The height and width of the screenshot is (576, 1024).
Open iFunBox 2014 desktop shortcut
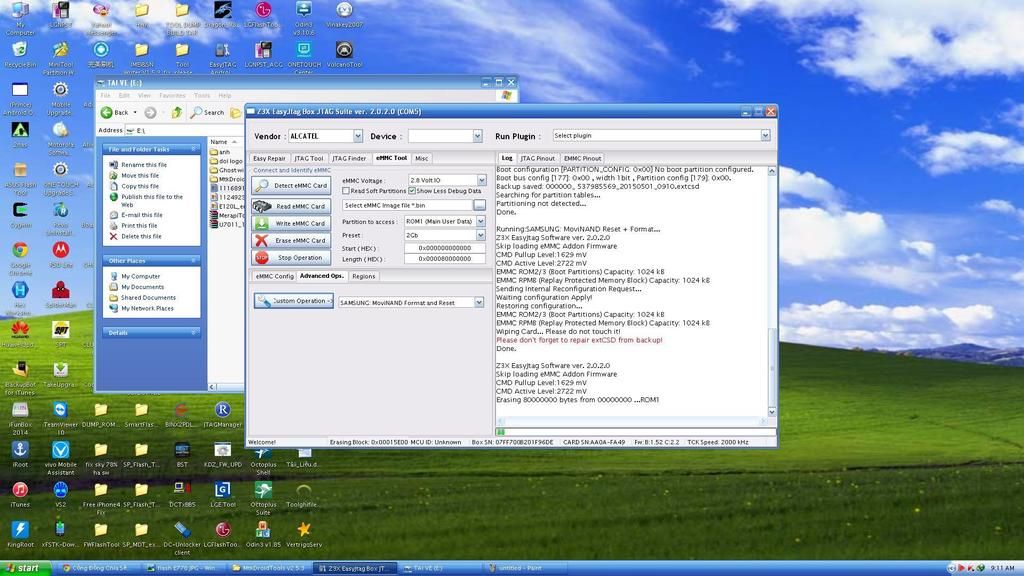pos(20,418)
